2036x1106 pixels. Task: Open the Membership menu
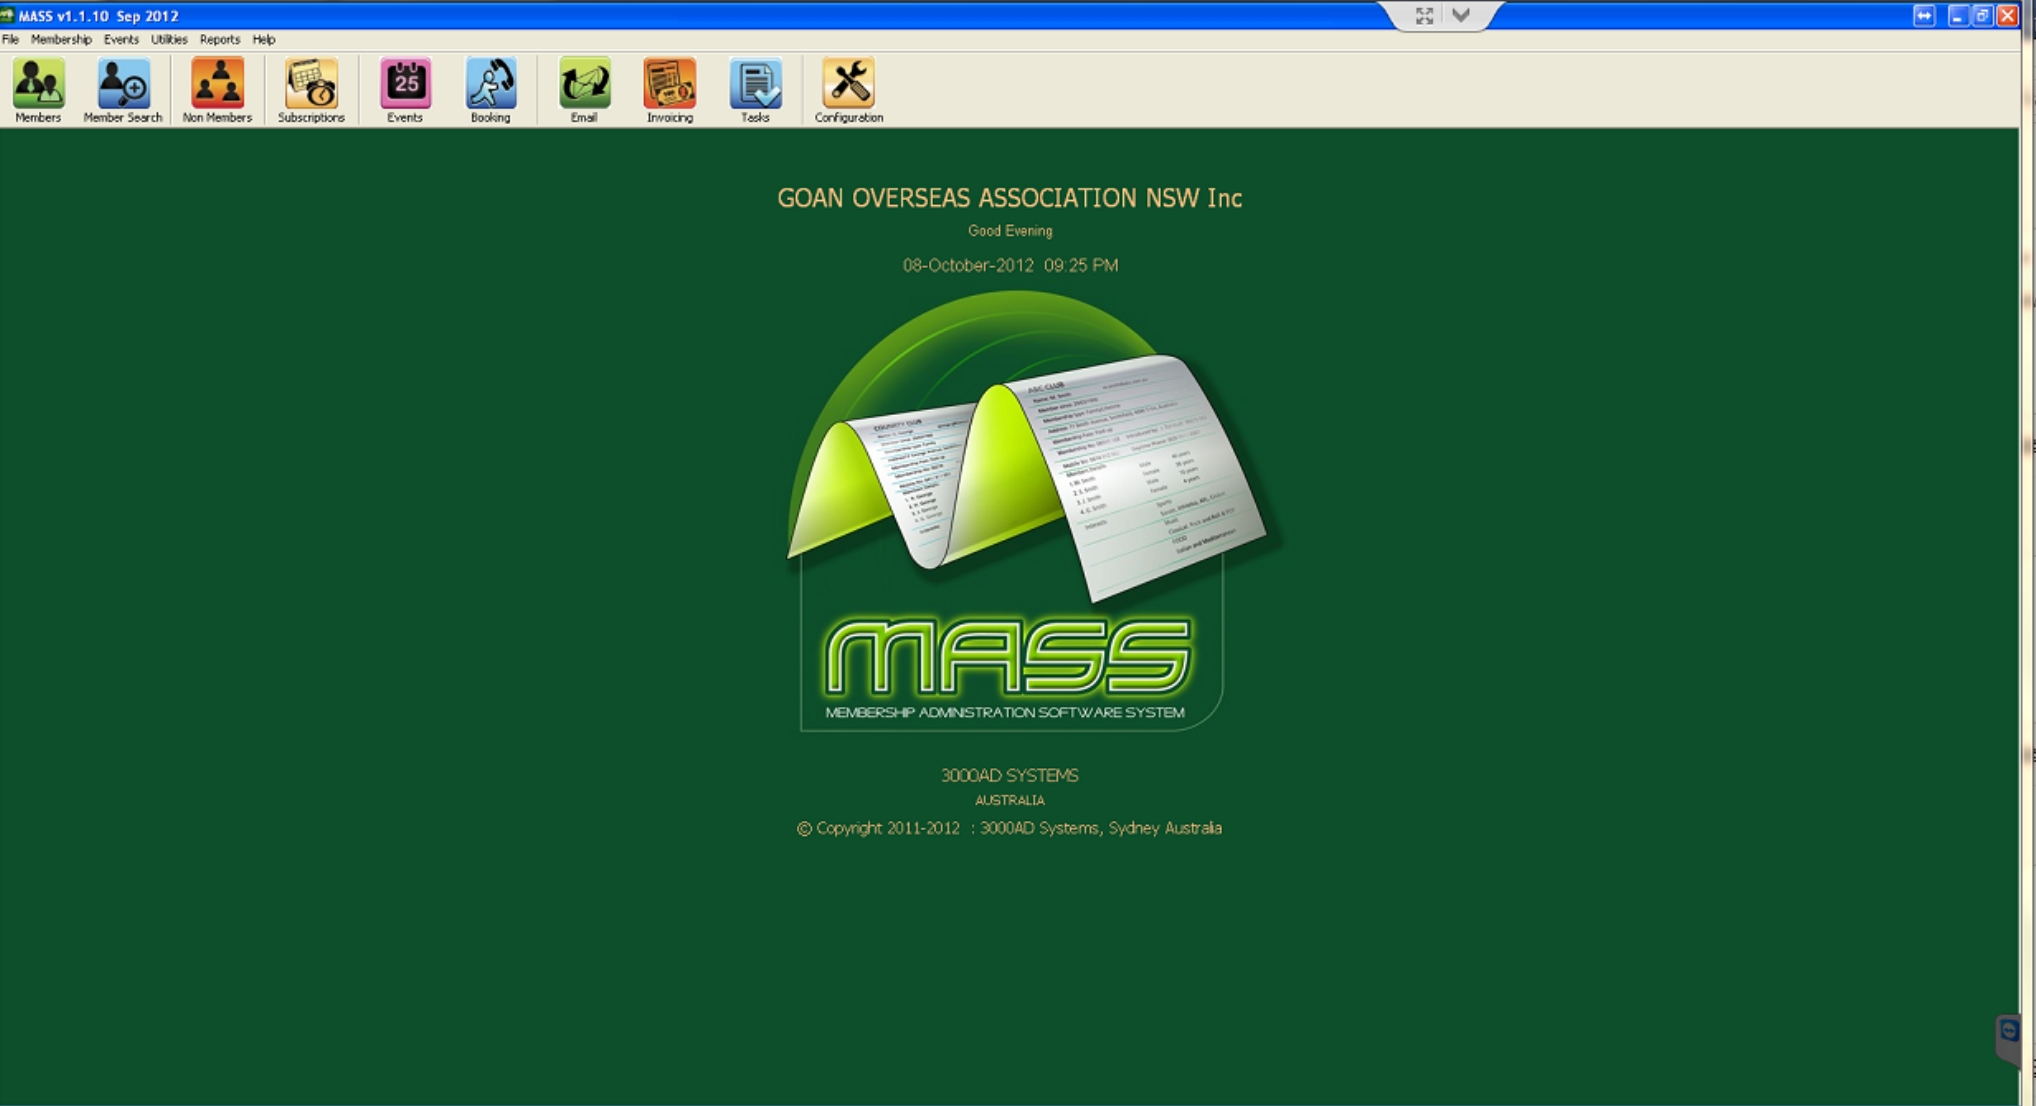pyautogui.click(x=61, y=40)
